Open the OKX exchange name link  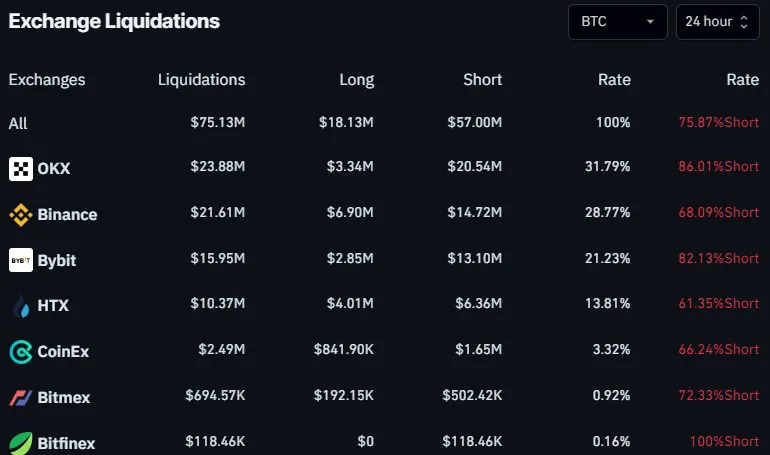[x=54, y=169]
